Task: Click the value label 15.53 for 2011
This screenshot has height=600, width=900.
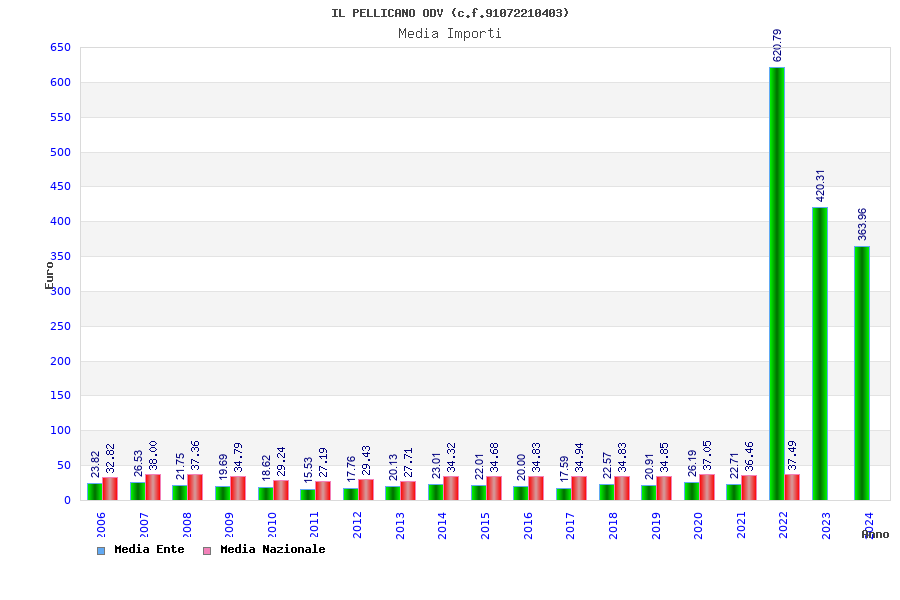Action: pos(308,470)
